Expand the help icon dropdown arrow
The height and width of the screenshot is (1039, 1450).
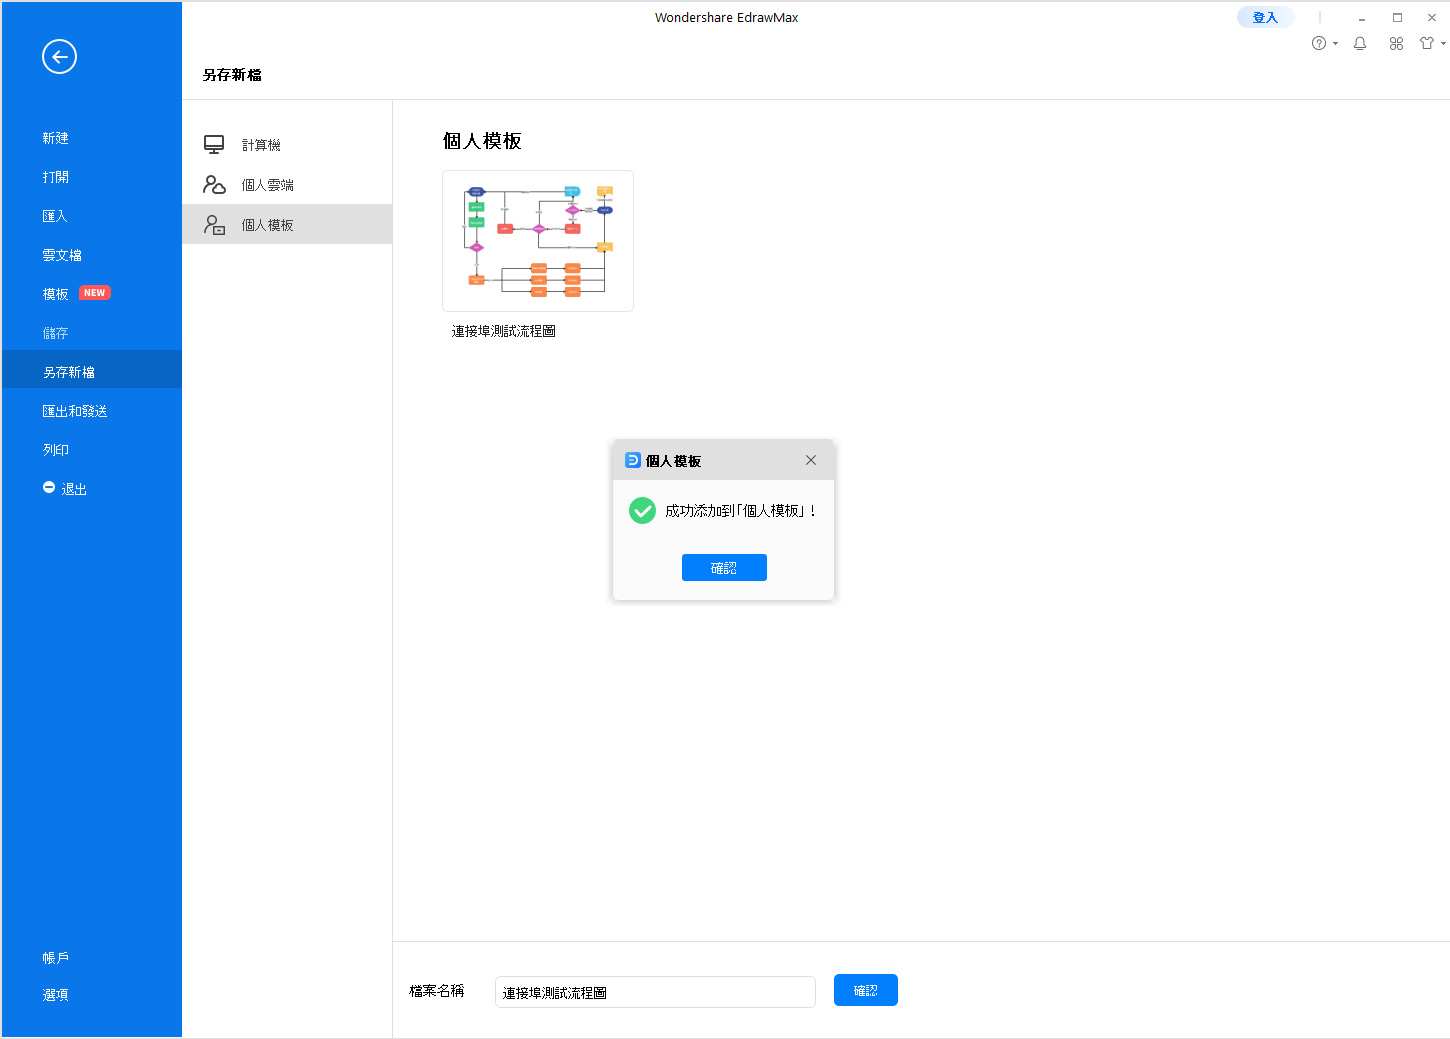(1335, 44)
